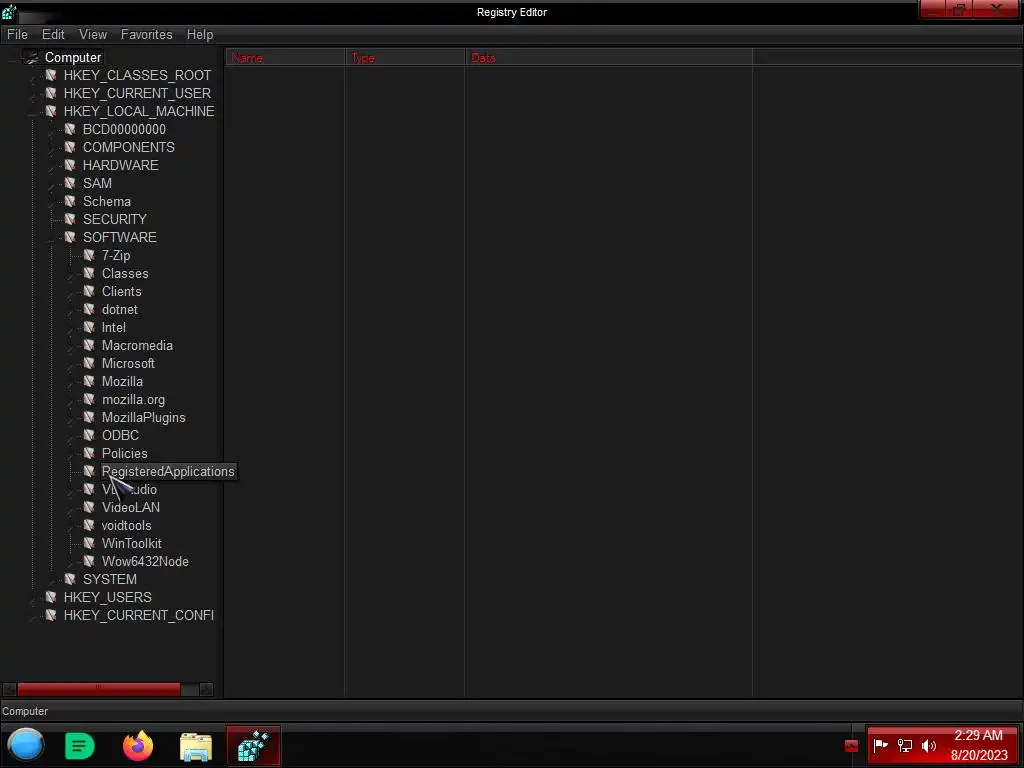This screenshot has width=1024, height=768.
Task: Select the HARDWARE key label
Action: [120, 165]
